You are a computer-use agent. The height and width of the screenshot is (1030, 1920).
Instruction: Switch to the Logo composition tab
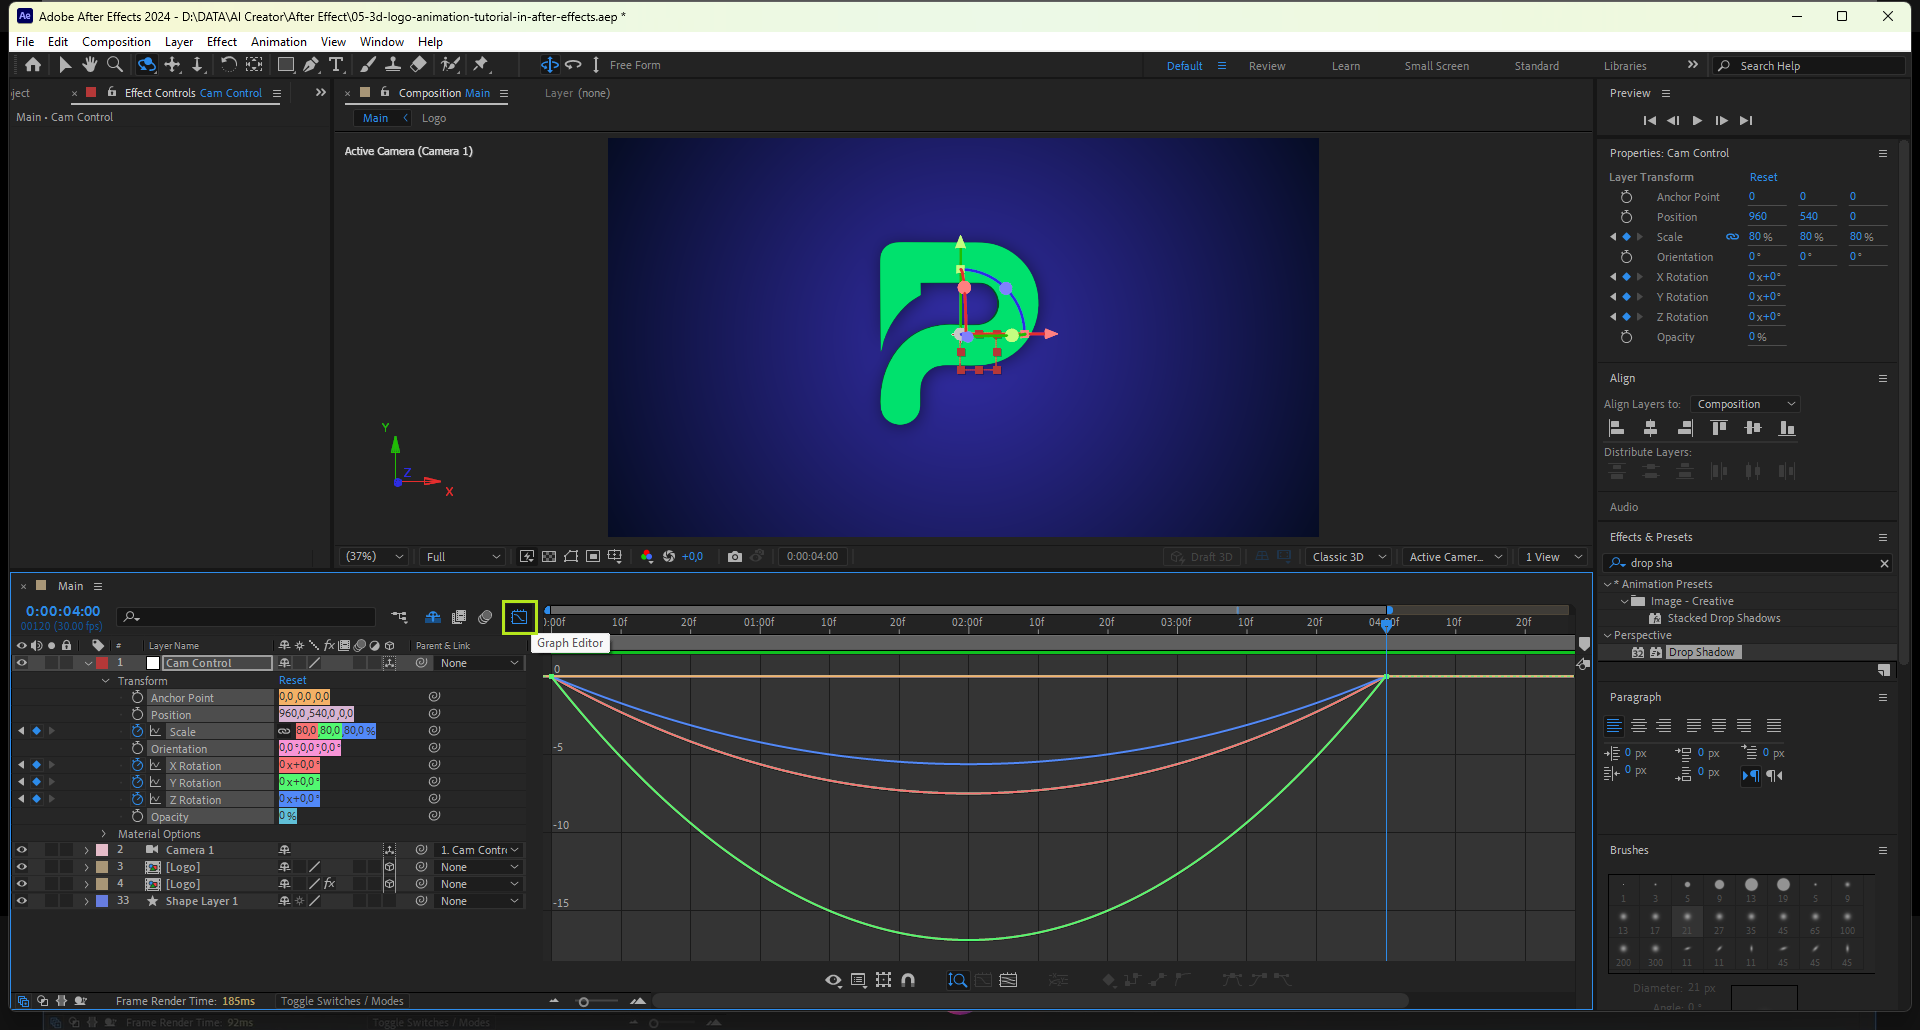(434, 118)
